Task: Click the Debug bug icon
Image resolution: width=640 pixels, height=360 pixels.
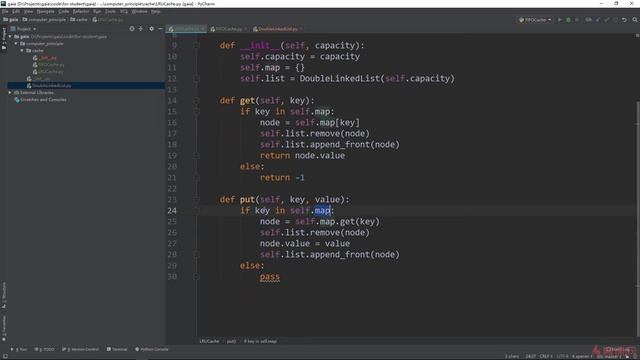Action: [568, 20]
